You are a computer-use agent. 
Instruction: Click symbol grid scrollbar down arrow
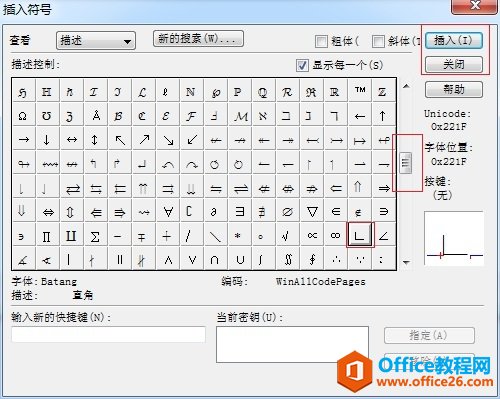pos(406,263)
